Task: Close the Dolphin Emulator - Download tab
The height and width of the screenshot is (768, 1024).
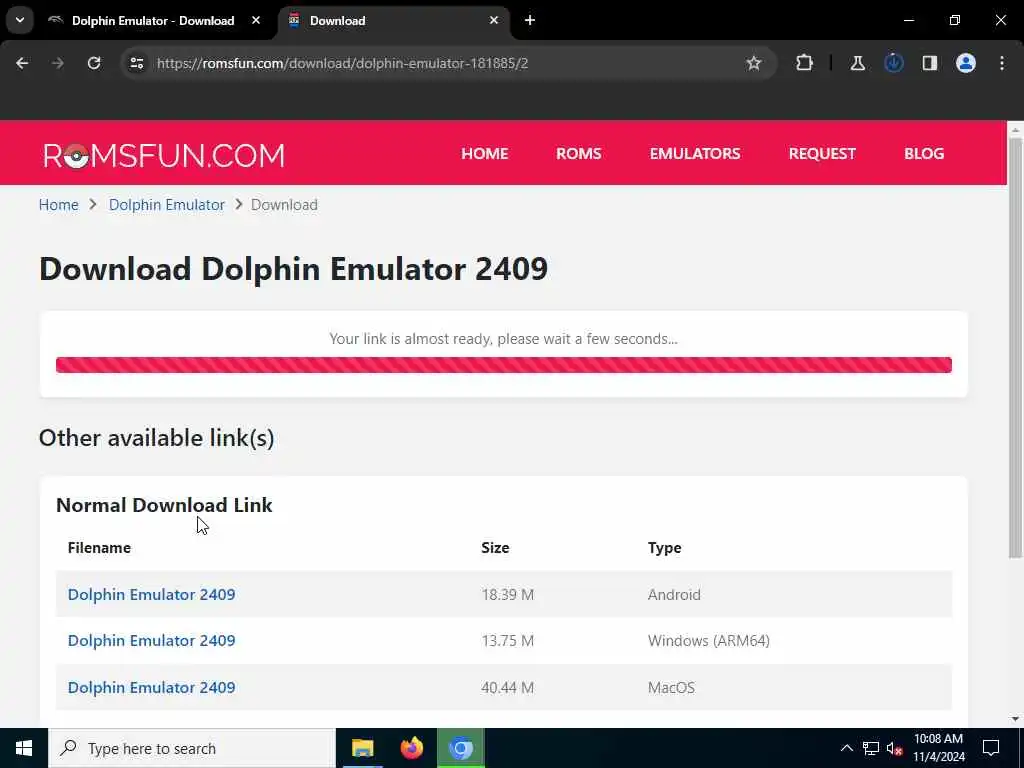Action: coord(256,20)
